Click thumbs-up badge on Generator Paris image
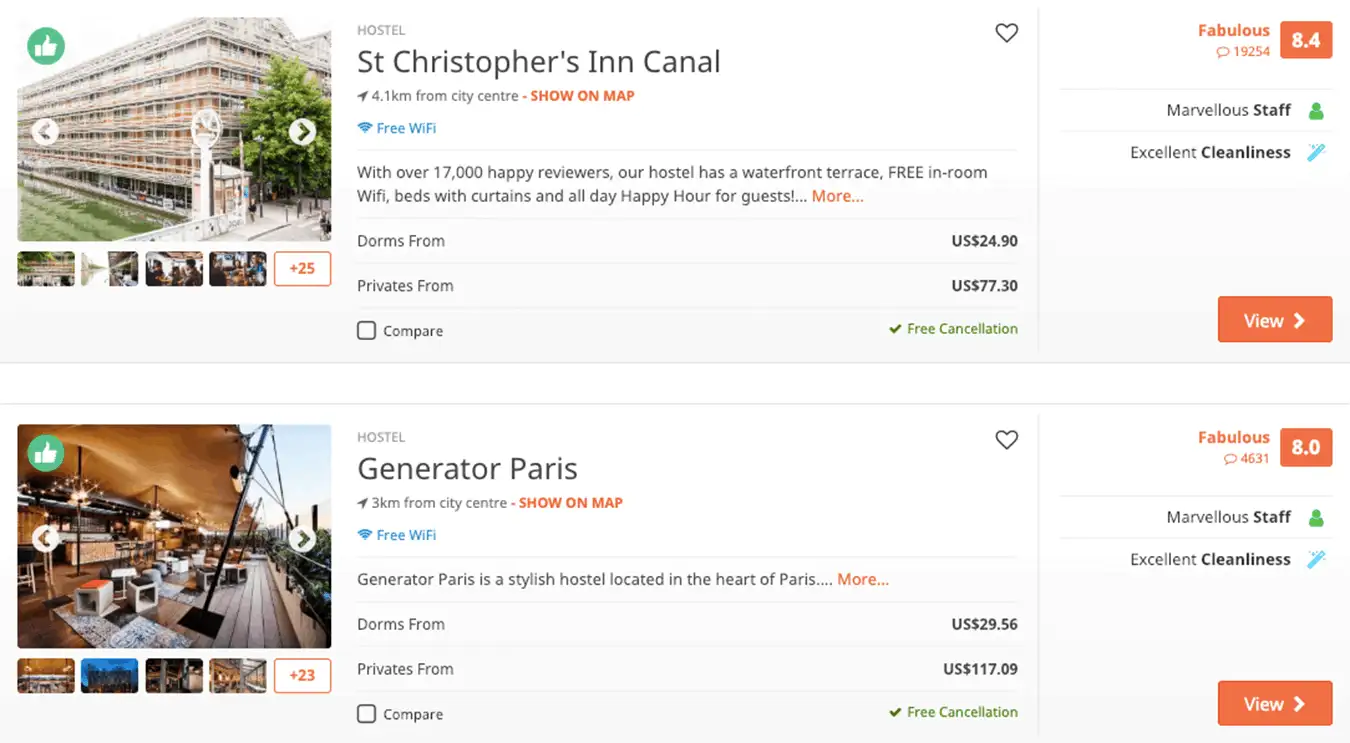Image resolution: width=1350 pixels, height=743 pixels. pyautogui.click(x=46, y=453)
